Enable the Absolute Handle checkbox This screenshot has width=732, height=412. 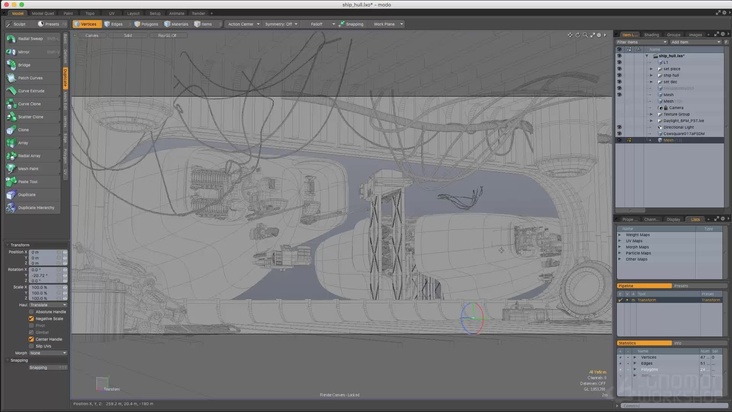(x=34, y=310)
